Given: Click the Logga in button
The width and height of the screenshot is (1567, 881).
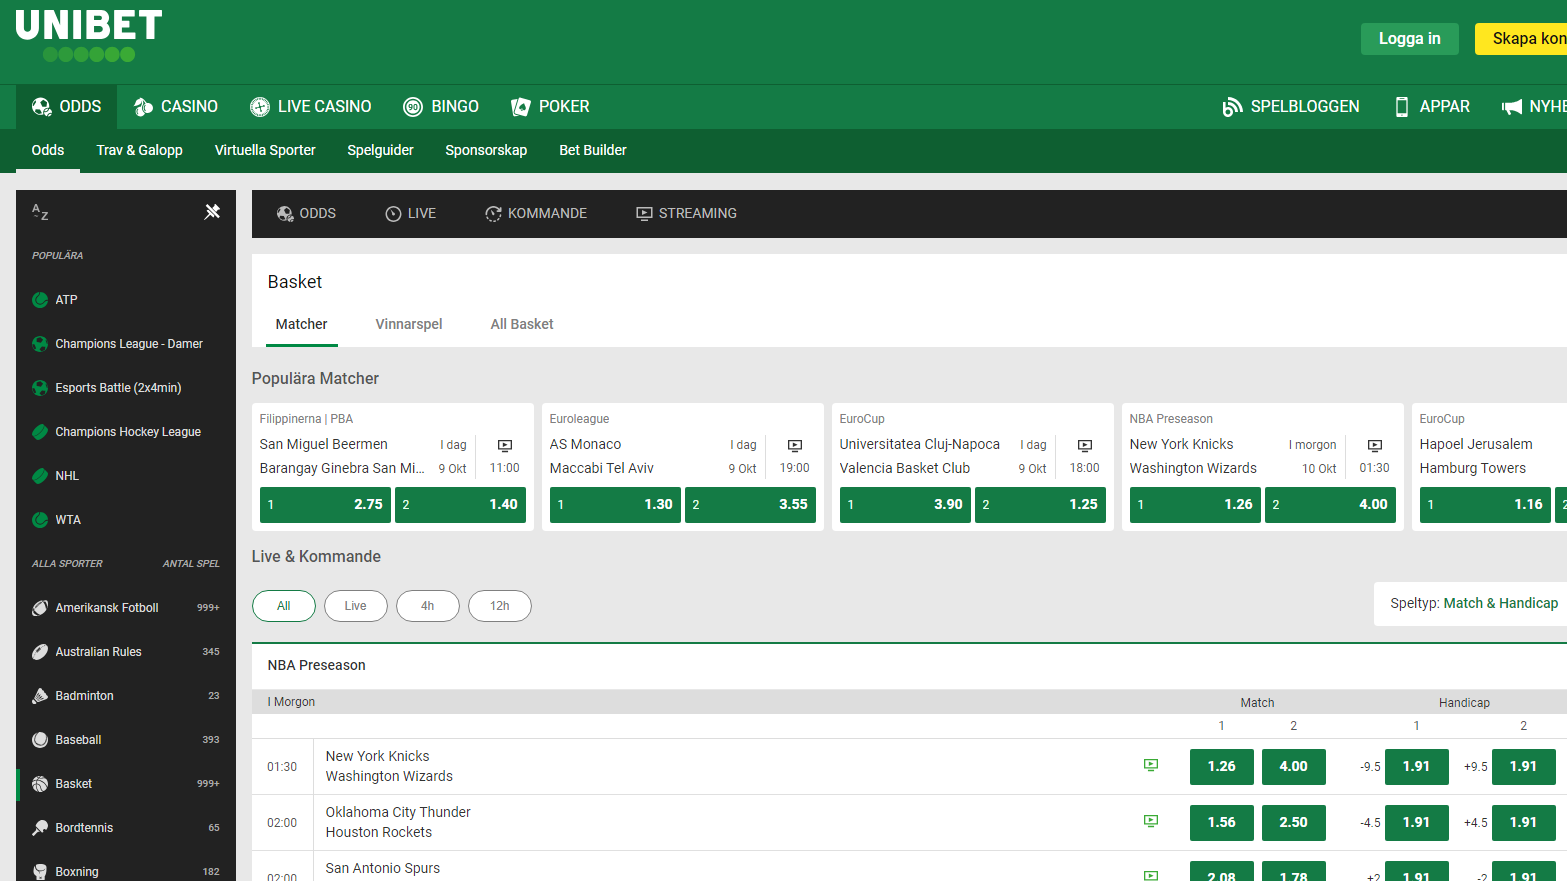Looking at the screenshot, I should 1409,38.
